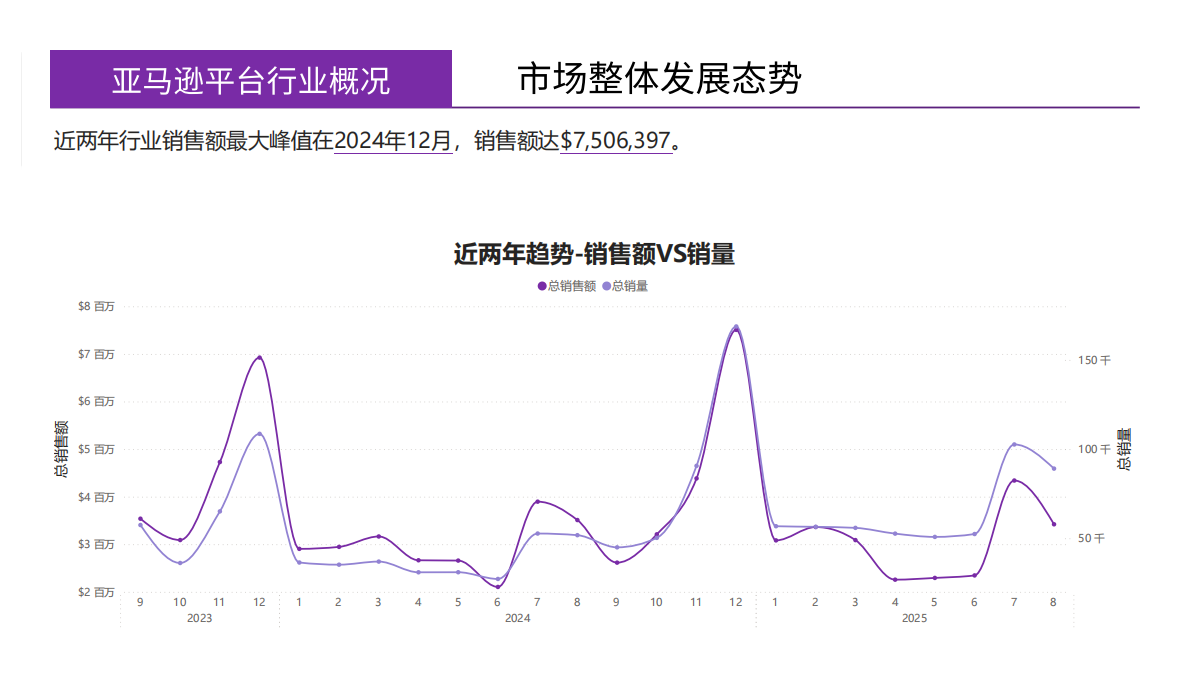Screen dimensions: 1190x688
Task: Click month 8 label of year 2025
Action: [1053, 602]
